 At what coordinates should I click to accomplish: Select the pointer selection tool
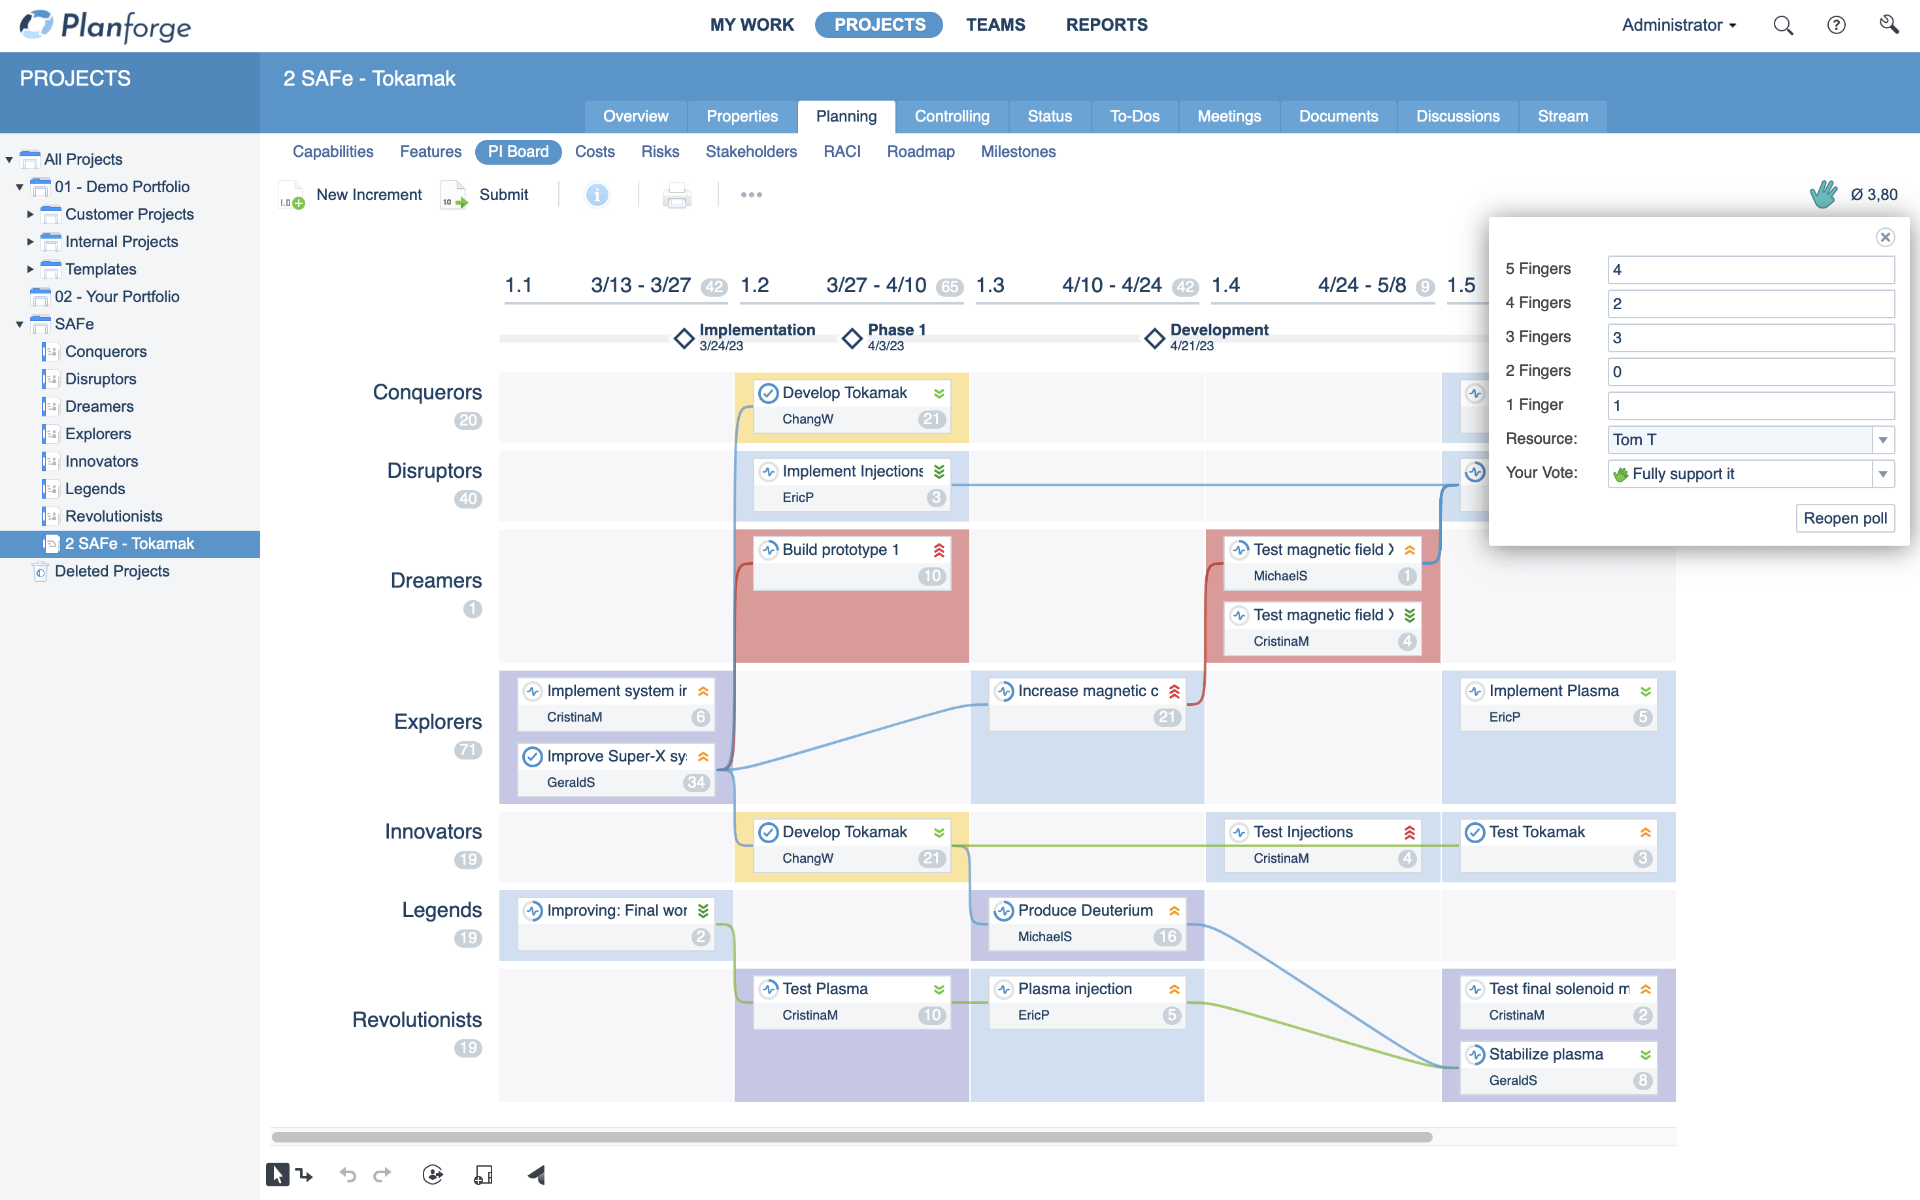tap(277, 1174)
